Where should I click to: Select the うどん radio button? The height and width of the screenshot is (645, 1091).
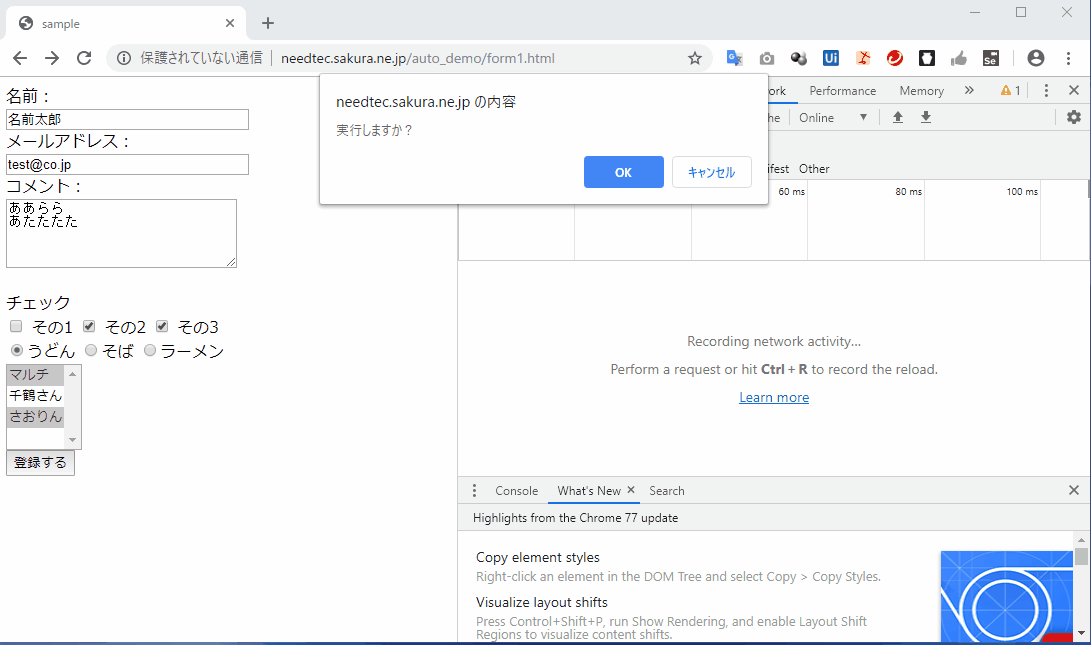tap(17, 350)
